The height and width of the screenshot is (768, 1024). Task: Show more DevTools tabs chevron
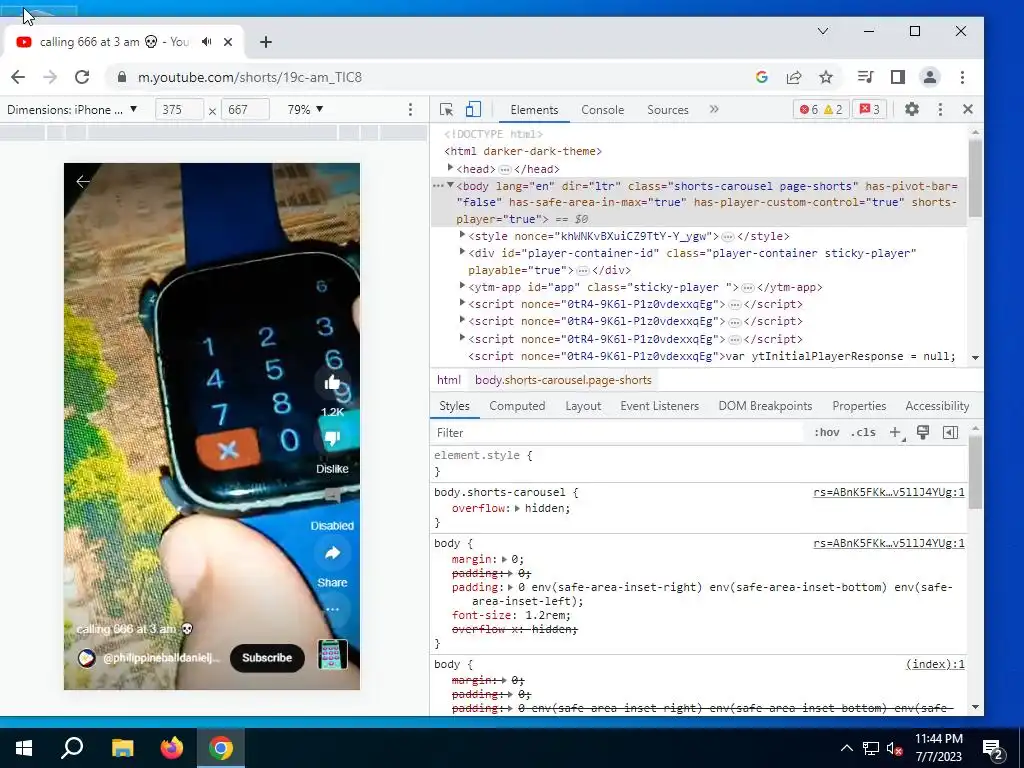point(714,110)
